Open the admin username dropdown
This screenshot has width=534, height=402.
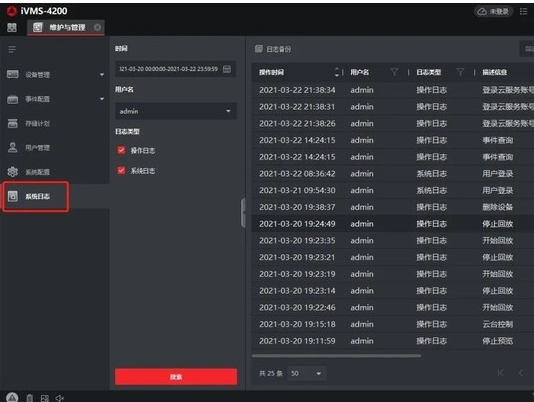click(175, 111)
